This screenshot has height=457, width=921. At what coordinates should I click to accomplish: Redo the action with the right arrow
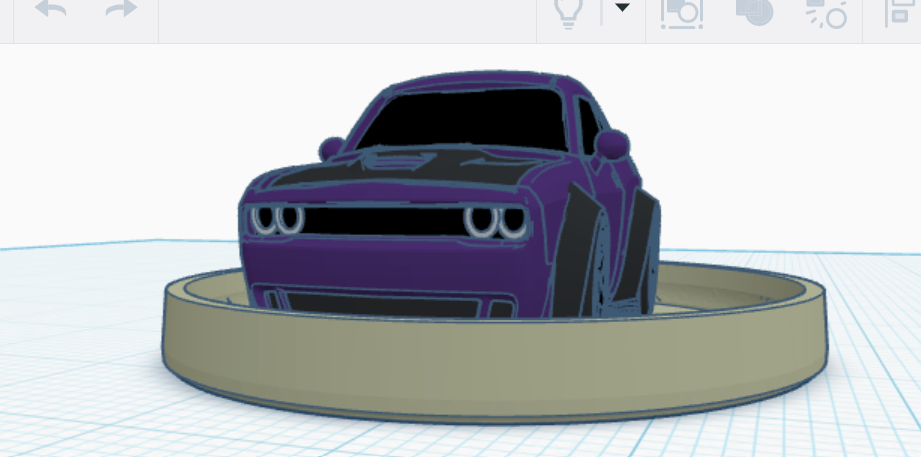(121, 8)
